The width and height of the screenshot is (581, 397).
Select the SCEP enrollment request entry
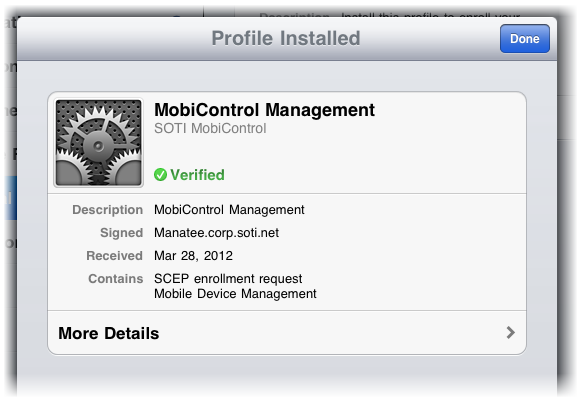(x=228, y=279)
